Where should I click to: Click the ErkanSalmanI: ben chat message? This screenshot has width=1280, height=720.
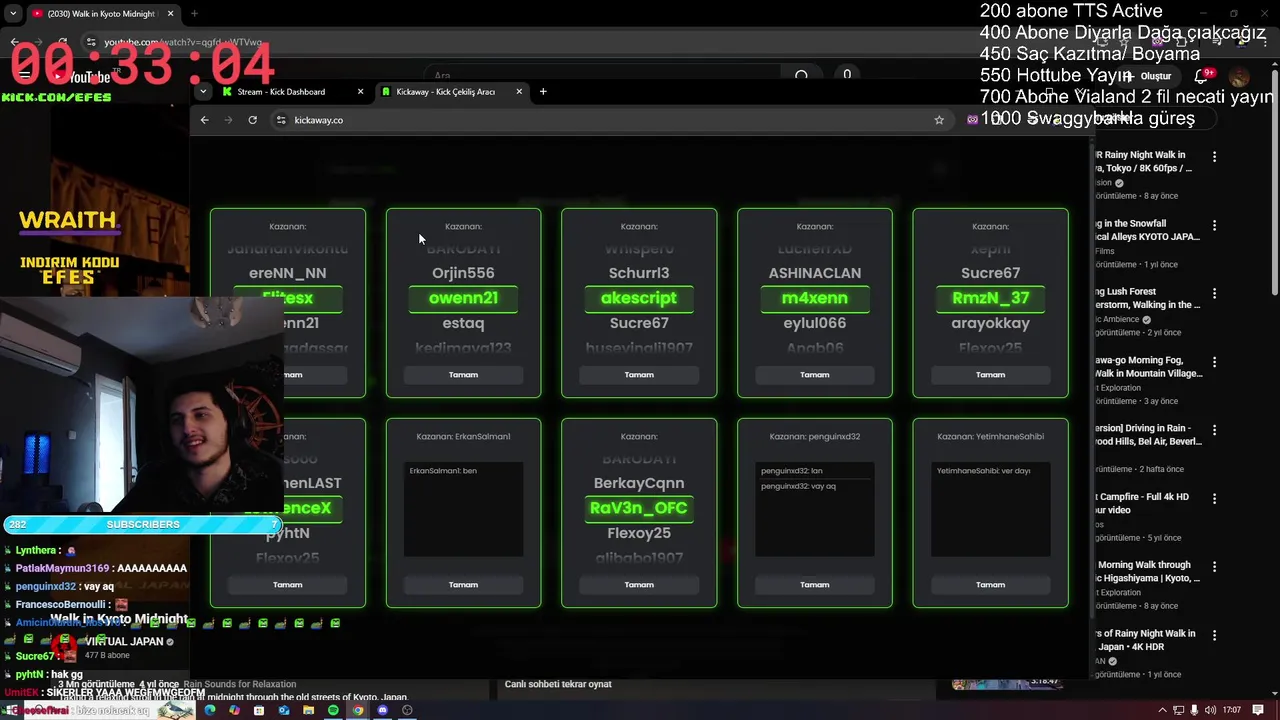pos(443,470)
